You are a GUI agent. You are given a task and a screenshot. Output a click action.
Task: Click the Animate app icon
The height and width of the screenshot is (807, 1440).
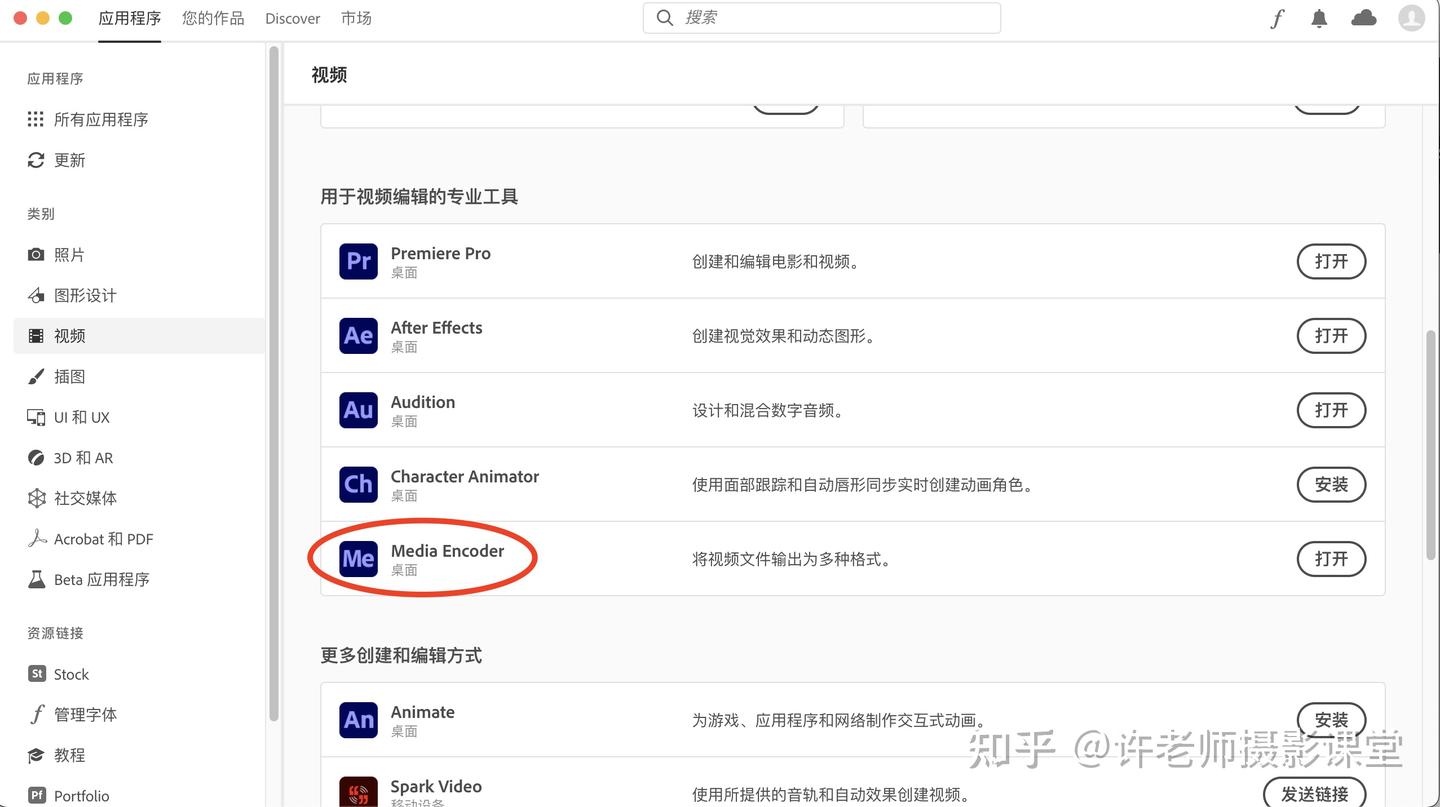358,720
